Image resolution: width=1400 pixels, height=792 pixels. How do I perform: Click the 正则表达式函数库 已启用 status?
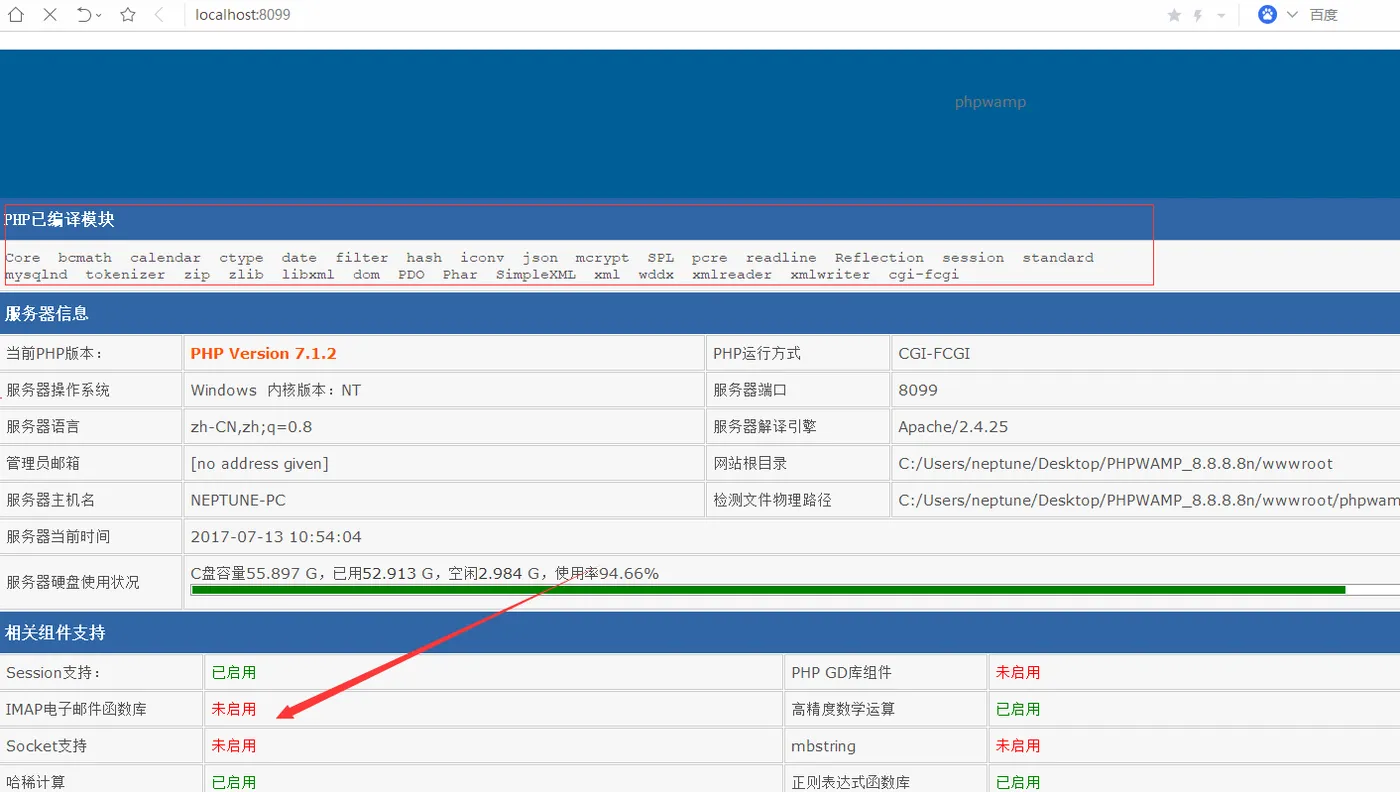tap(1018, 782)
